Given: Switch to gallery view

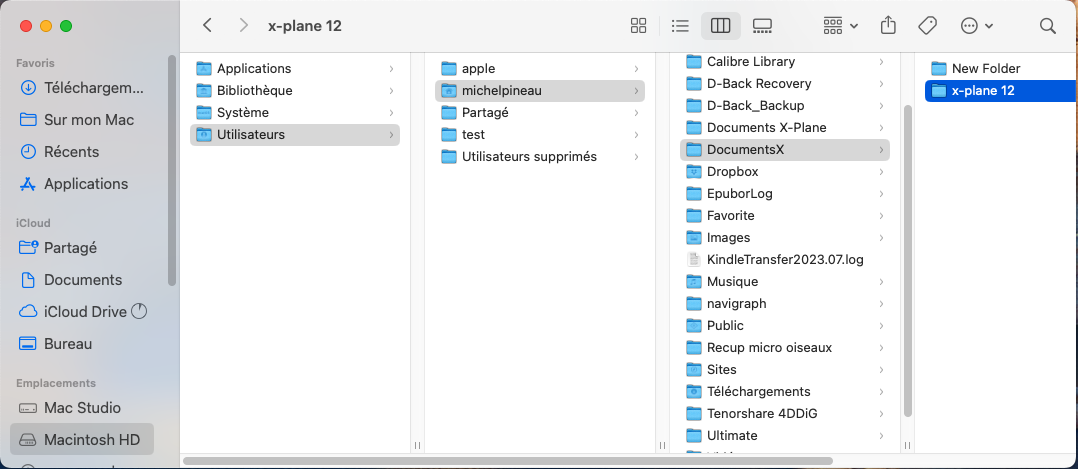Looking at the screenshot, I should click(x=762, y=26).
